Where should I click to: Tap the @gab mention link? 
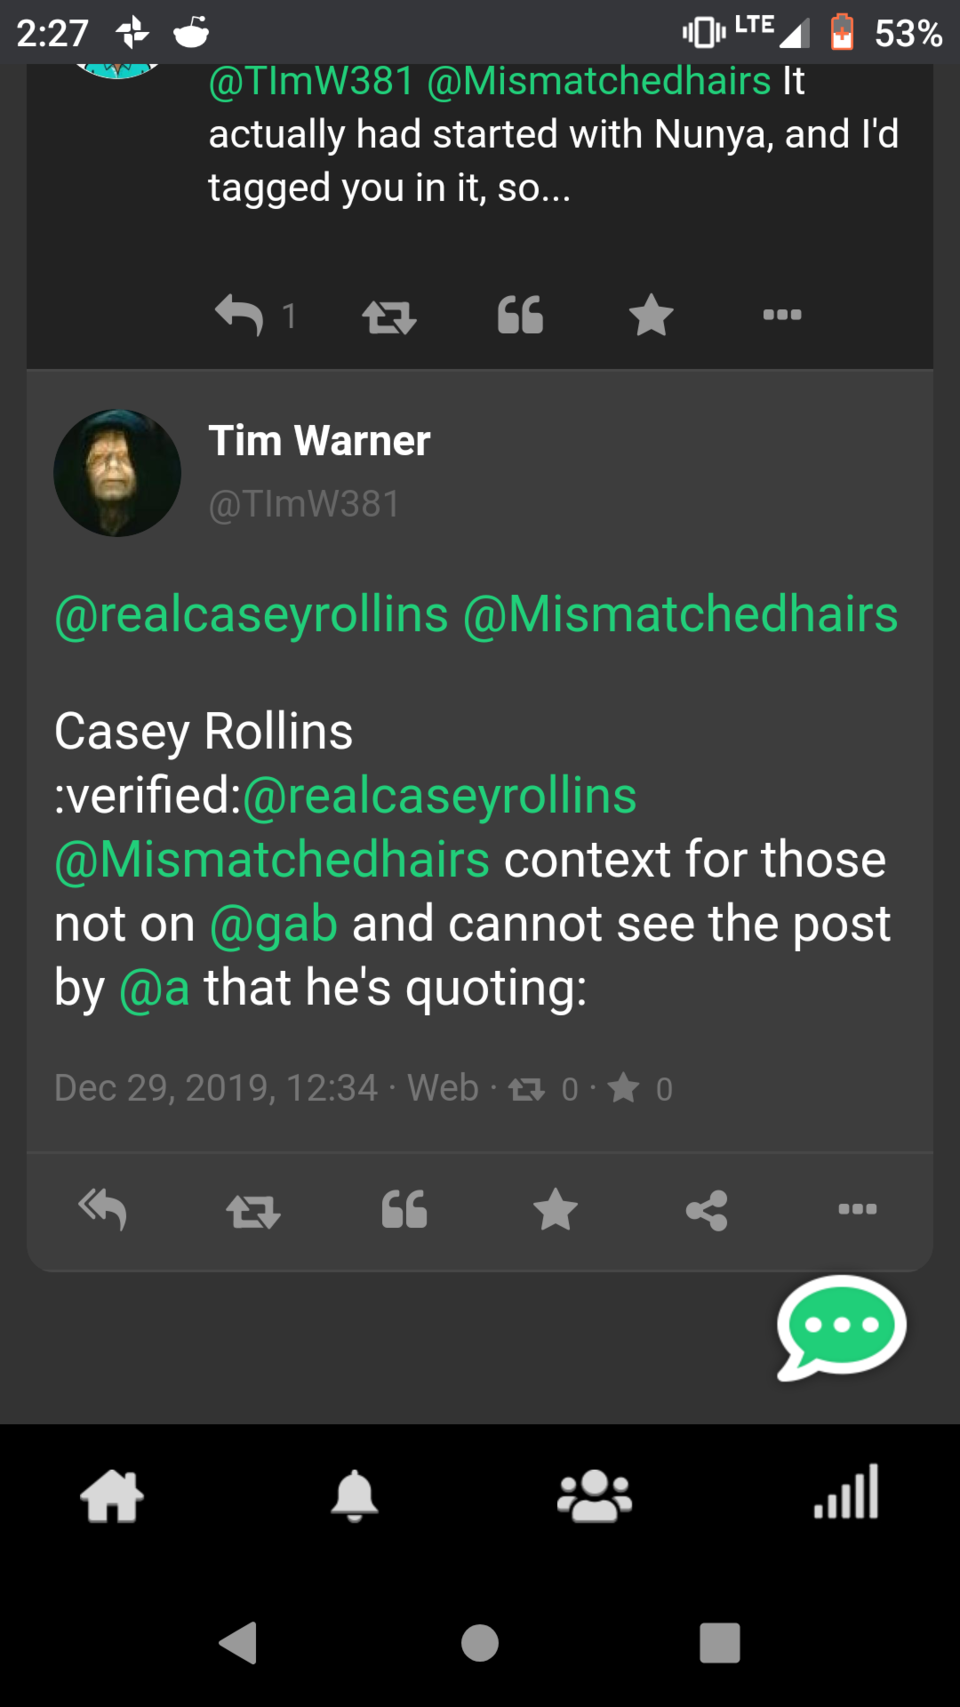273,923
